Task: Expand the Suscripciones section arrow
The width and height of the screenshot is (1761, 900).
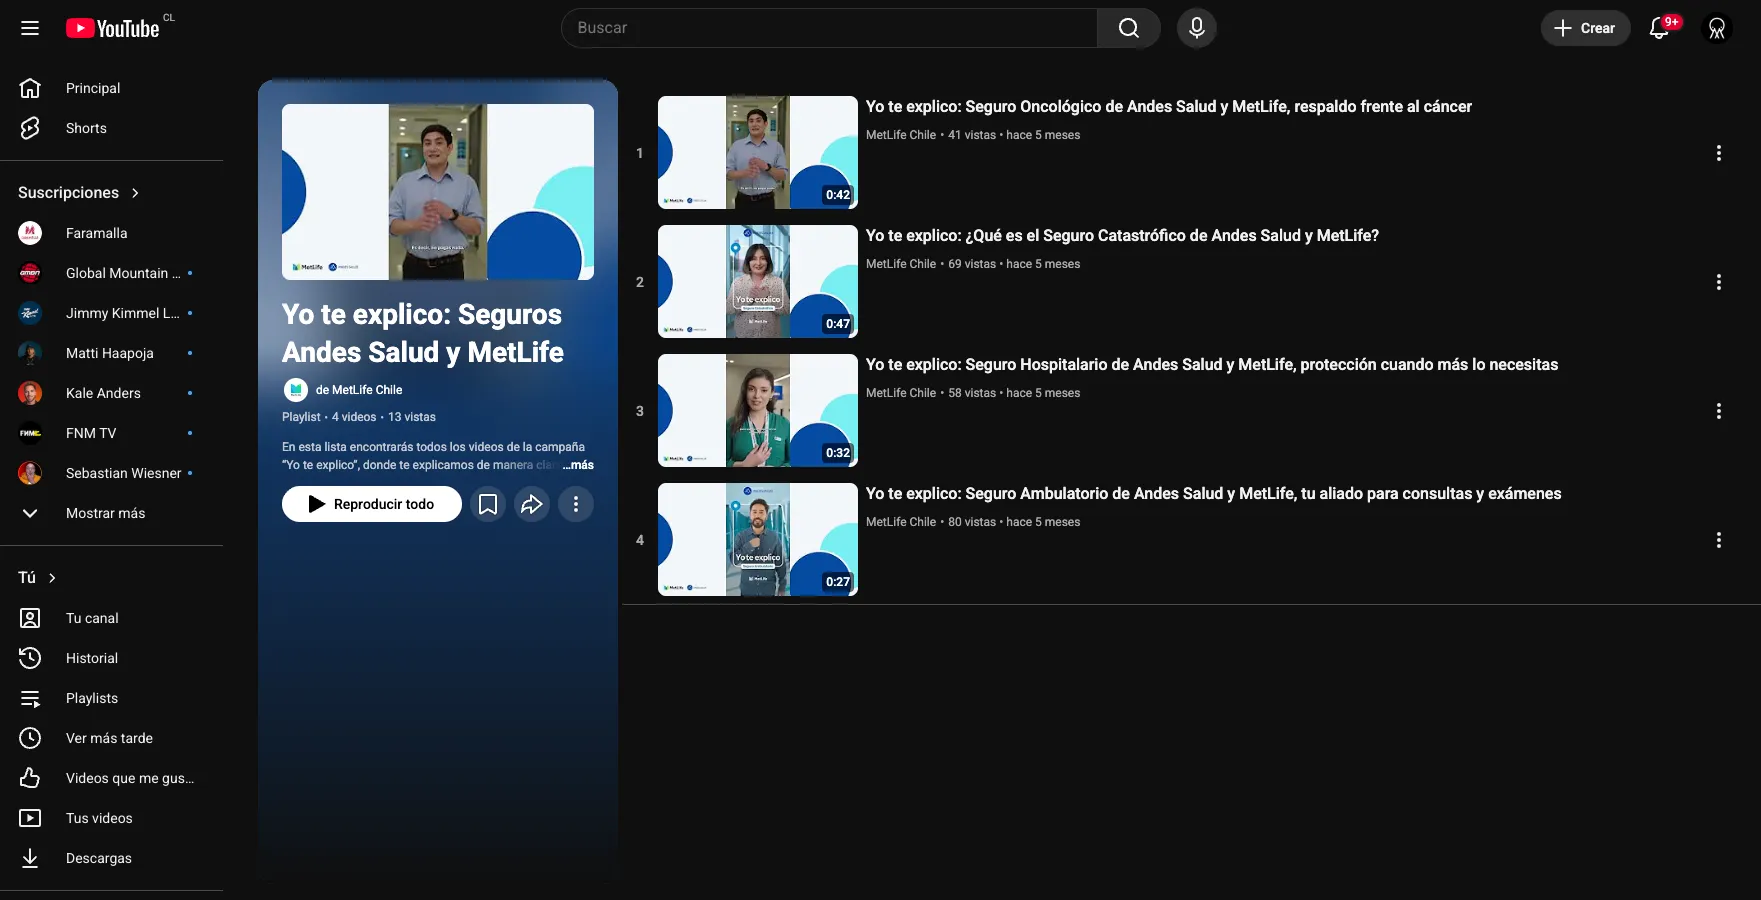Action: pyautogui.click(x=133, y=192)
